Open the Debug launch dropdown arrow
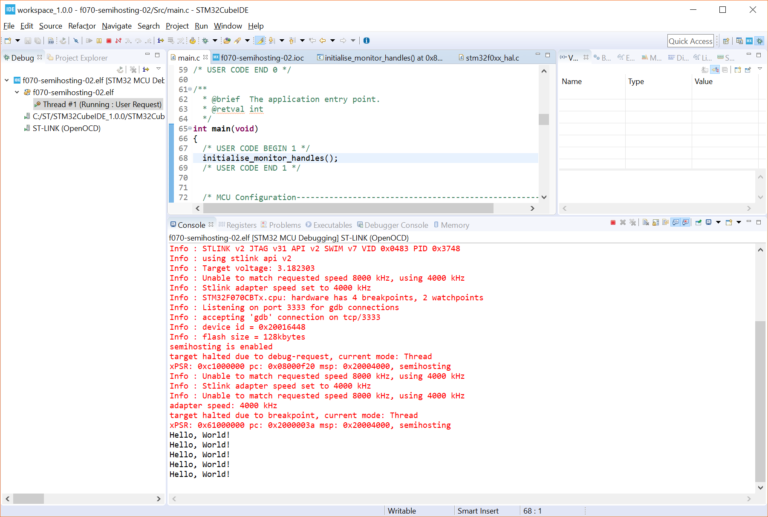The width and height of the screenshot is (768, 517). [x=215, y=41]
